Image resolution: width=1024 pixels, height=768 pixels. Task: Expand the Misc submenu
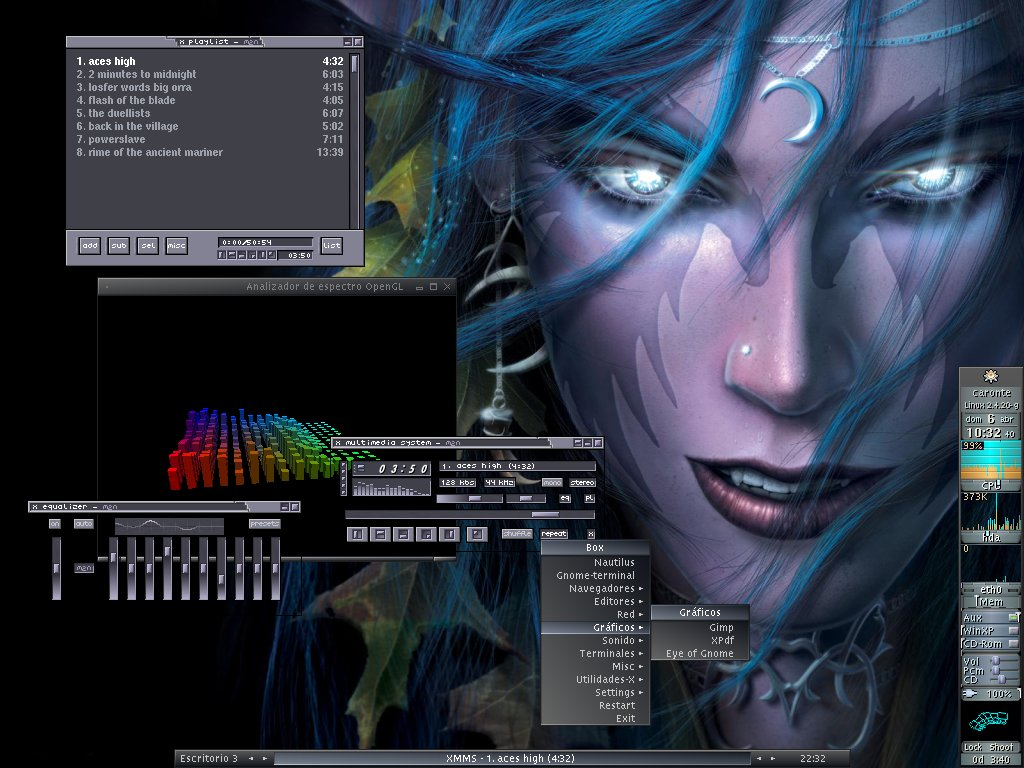coord(595,667)
